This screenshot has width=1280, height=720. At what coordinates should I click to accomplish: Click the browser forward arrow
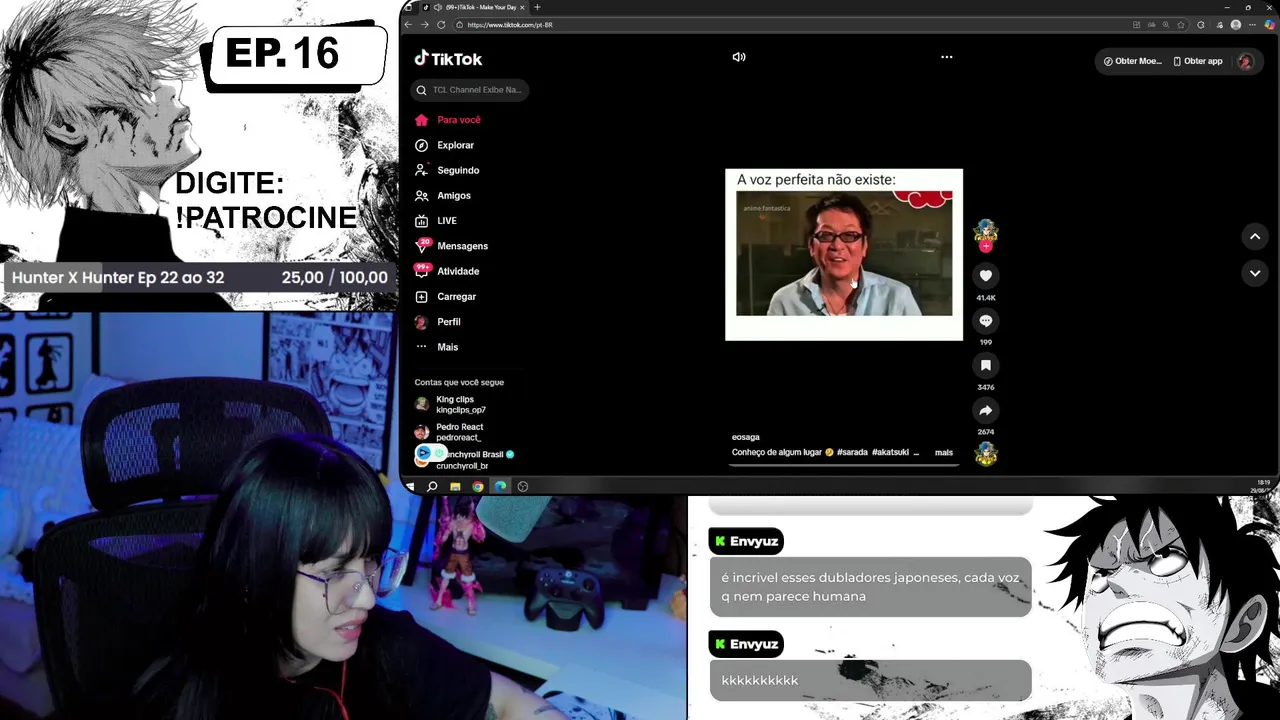click(424, 25)
